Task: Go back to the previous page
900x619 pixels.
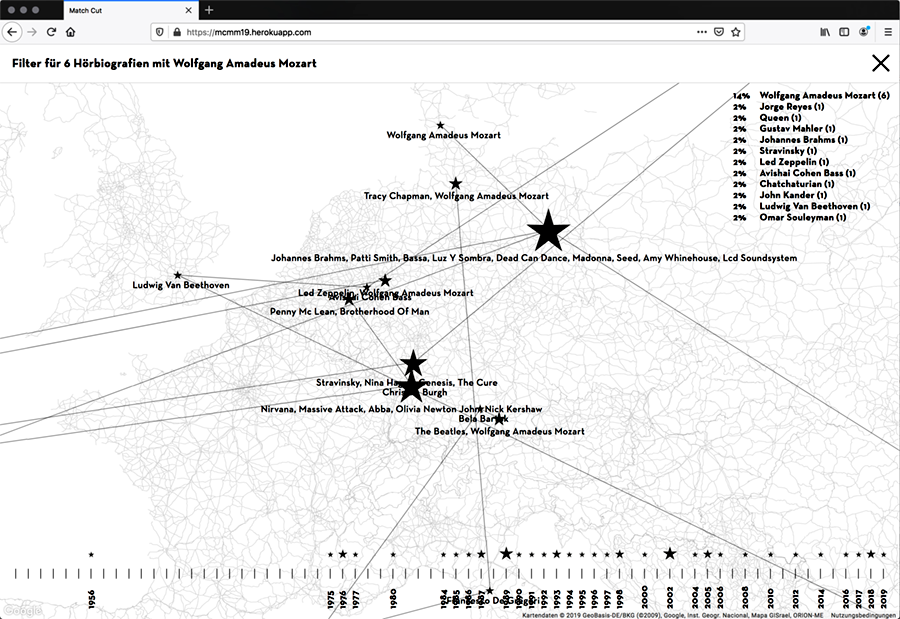Action: [x=13, y=32]
